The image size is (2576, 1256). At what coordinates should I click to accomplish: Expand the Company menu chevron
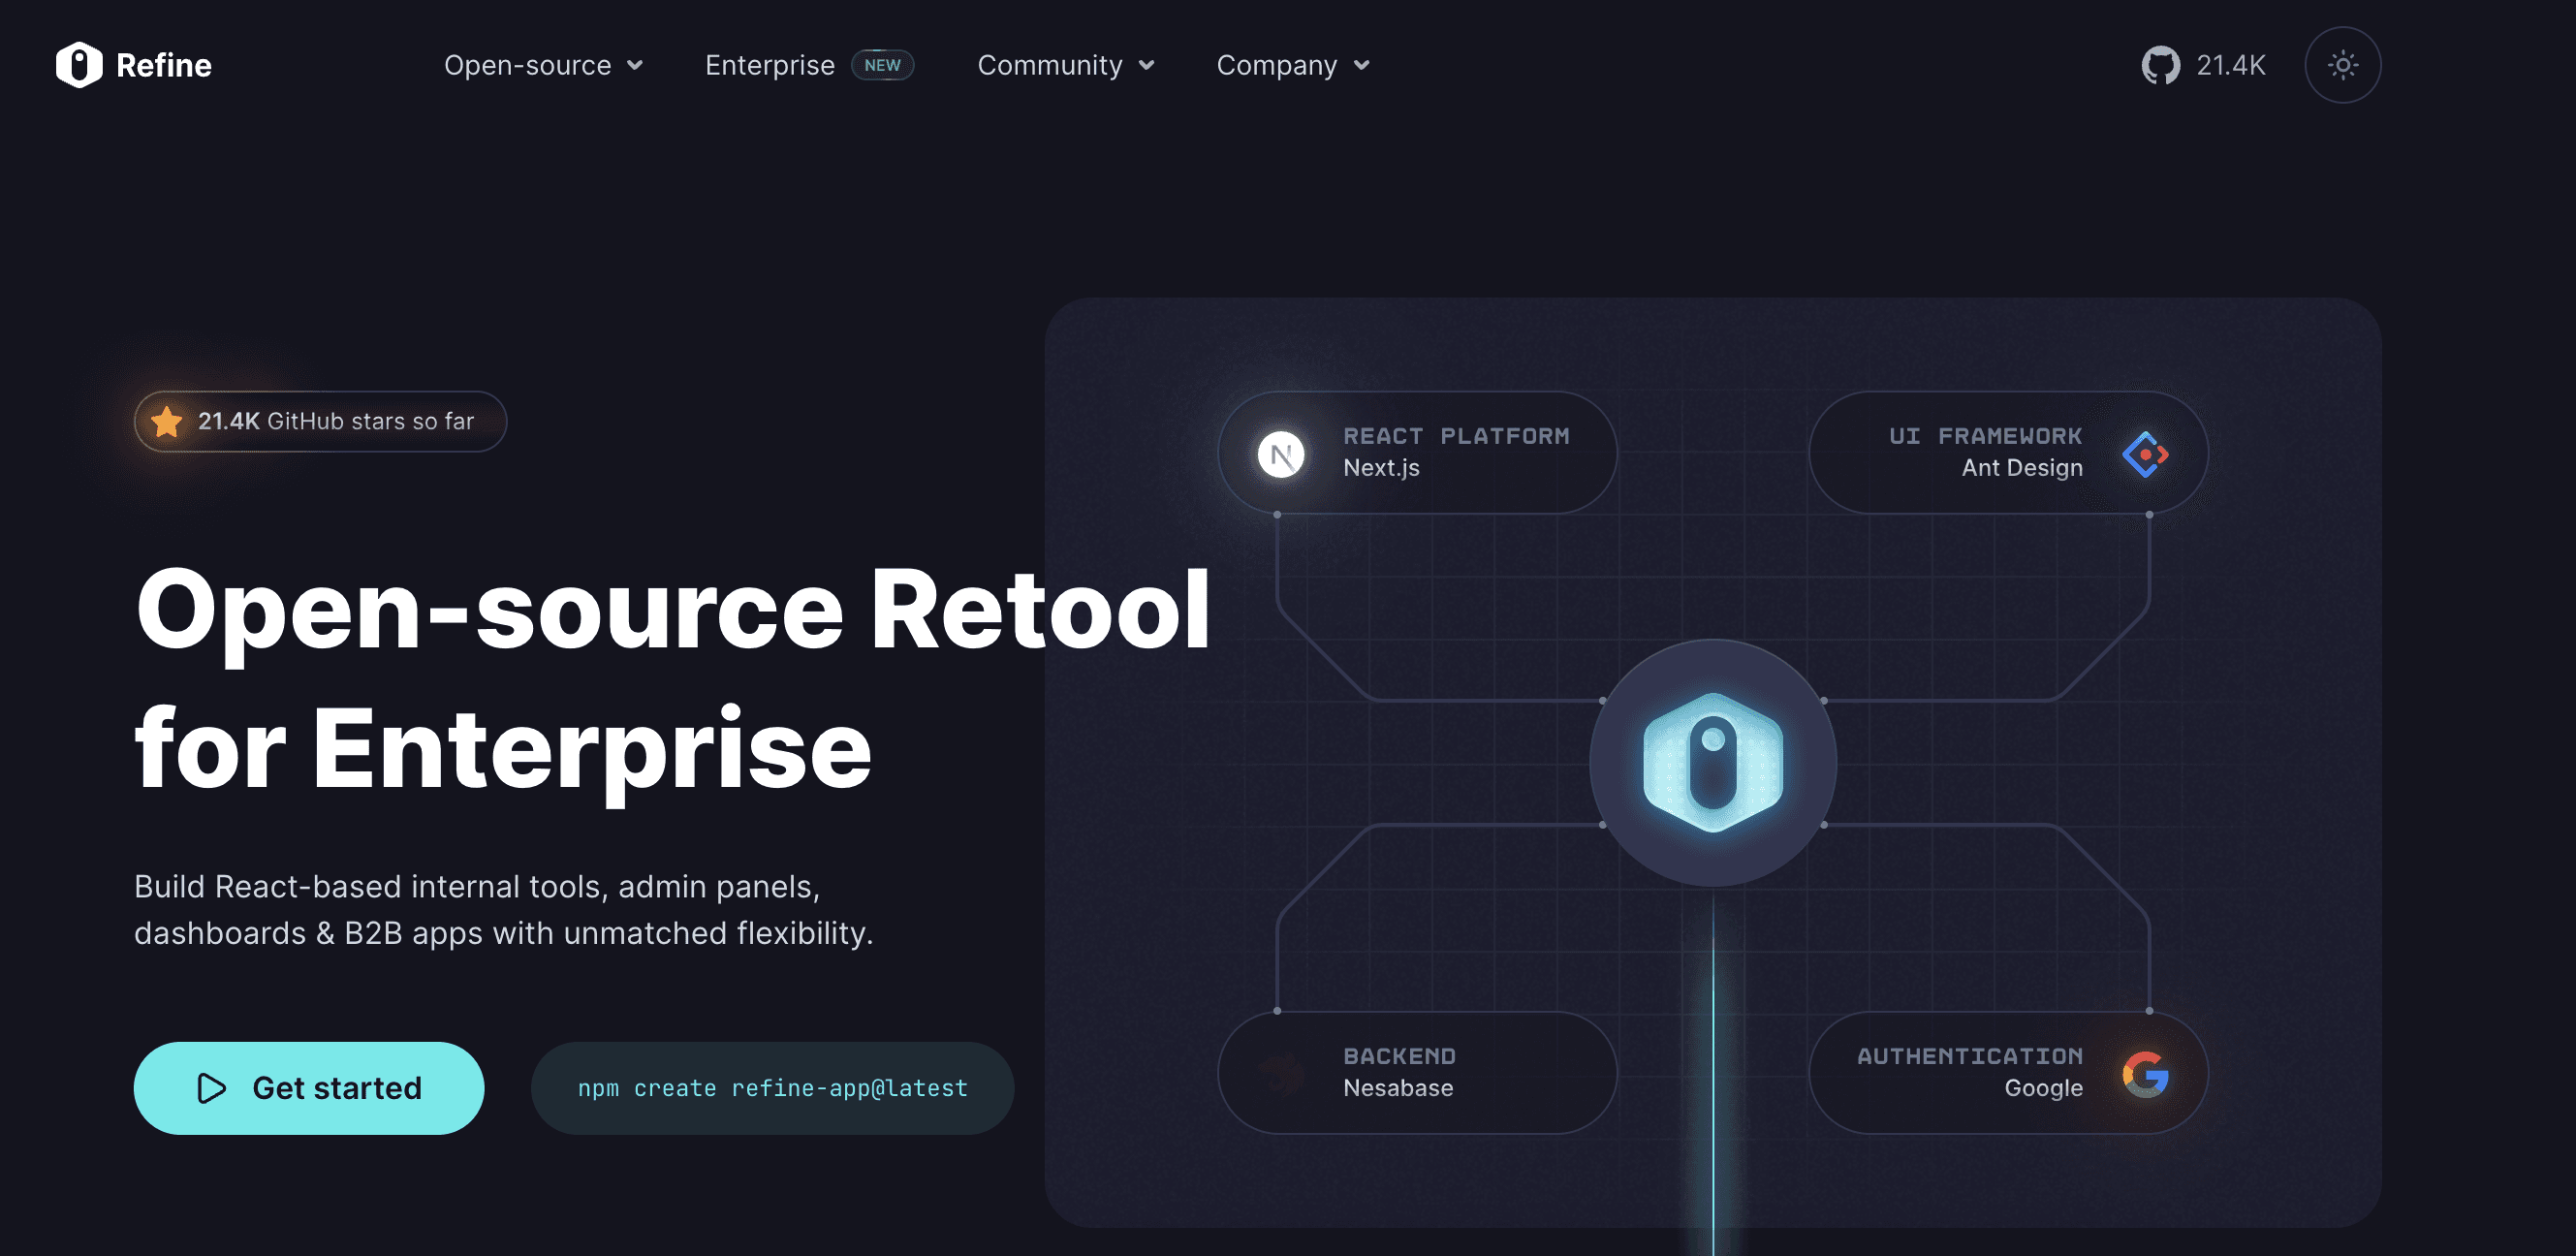(1362, 66)
